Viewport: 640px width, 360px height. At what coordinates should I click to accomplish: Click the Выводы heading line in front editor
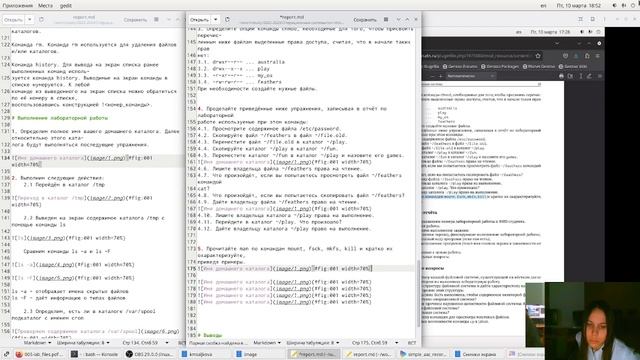(x=210, y=335)
